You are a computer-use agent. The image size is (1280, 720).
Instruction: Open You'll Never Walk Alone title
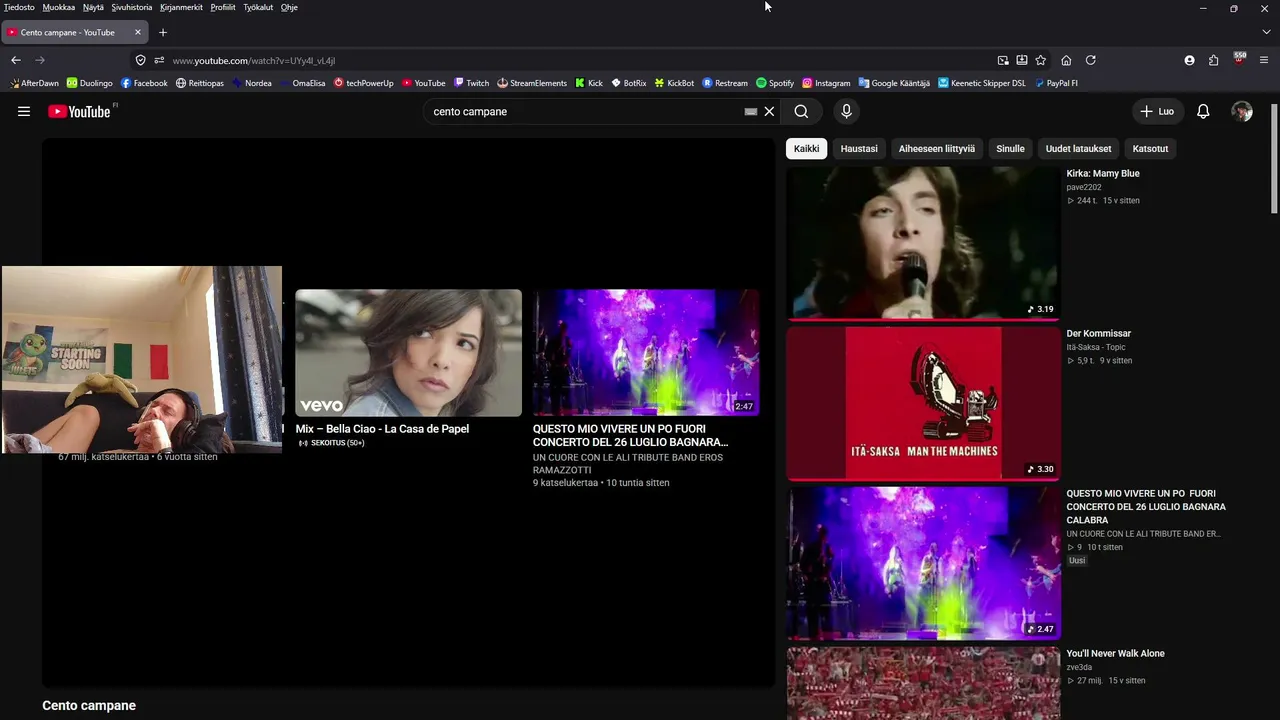click(x=1115, y=654)
